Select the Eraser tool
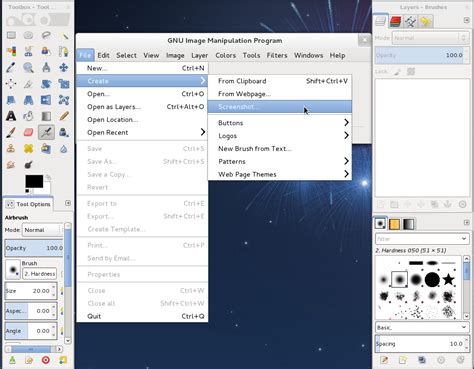This screenshot has height=369, width=474. point(28,132)
